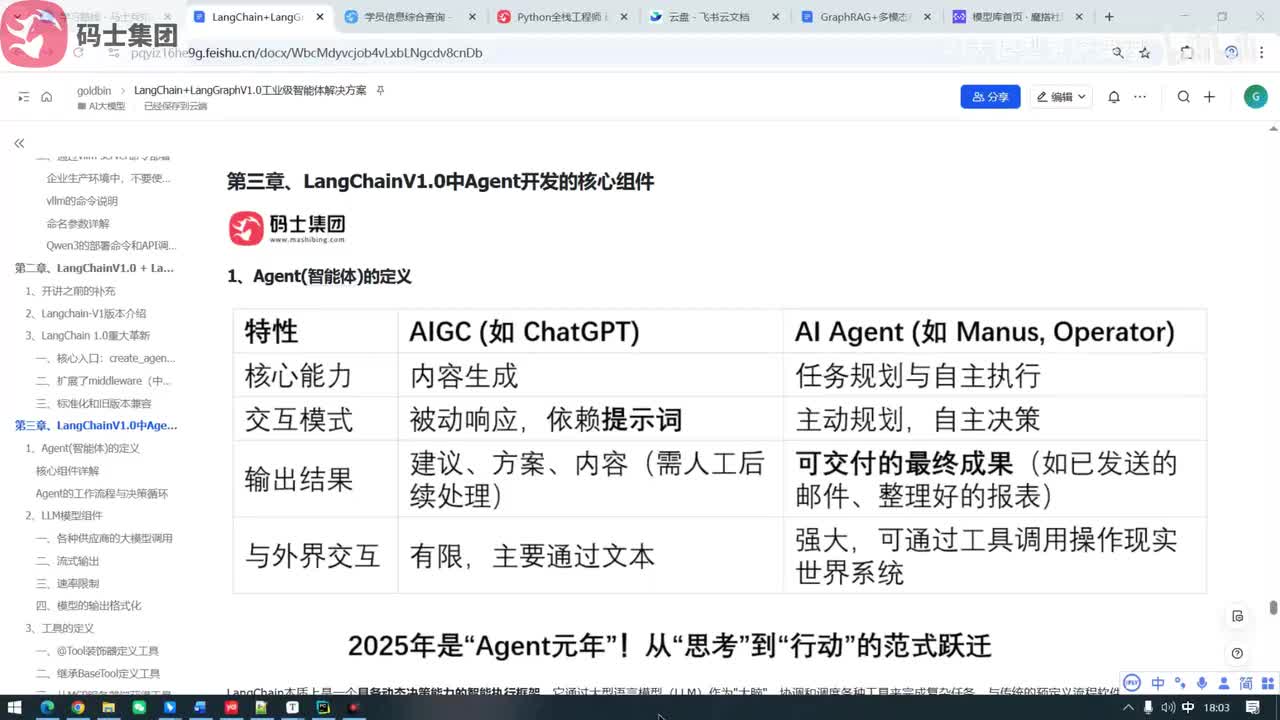Viewport: 1280px width, 720px height.
Task: Jump to outline 第二章、LangChainV1.0 section
Action: click(x=95, y=268)
